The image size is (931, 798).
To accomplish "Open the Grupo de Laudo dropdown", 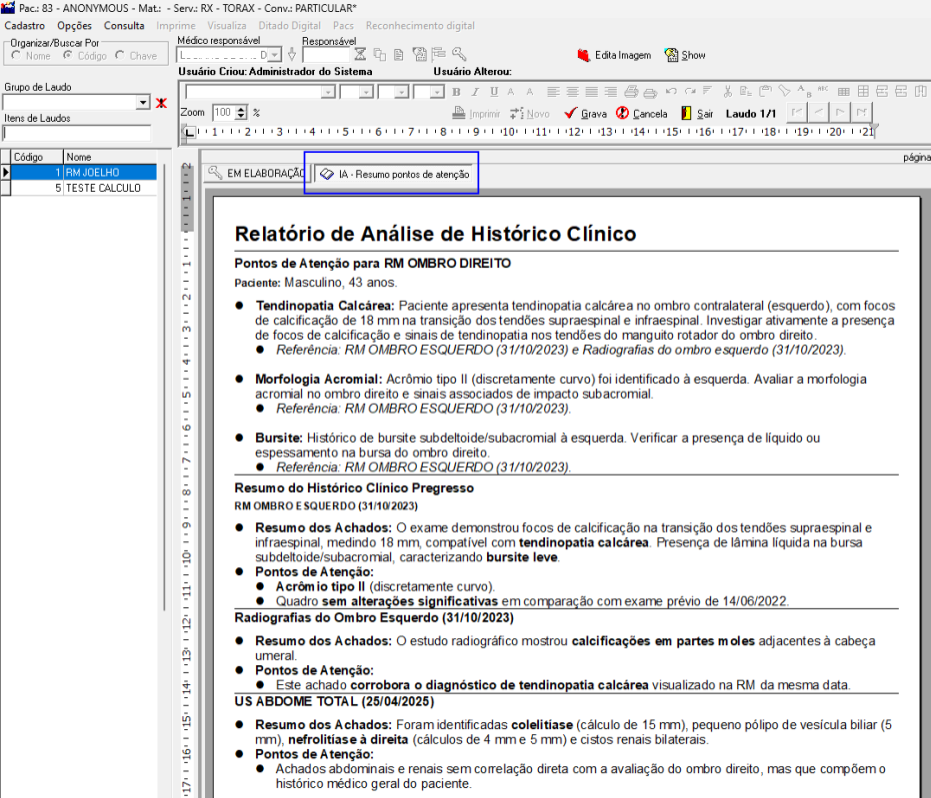I will (144, 103).
